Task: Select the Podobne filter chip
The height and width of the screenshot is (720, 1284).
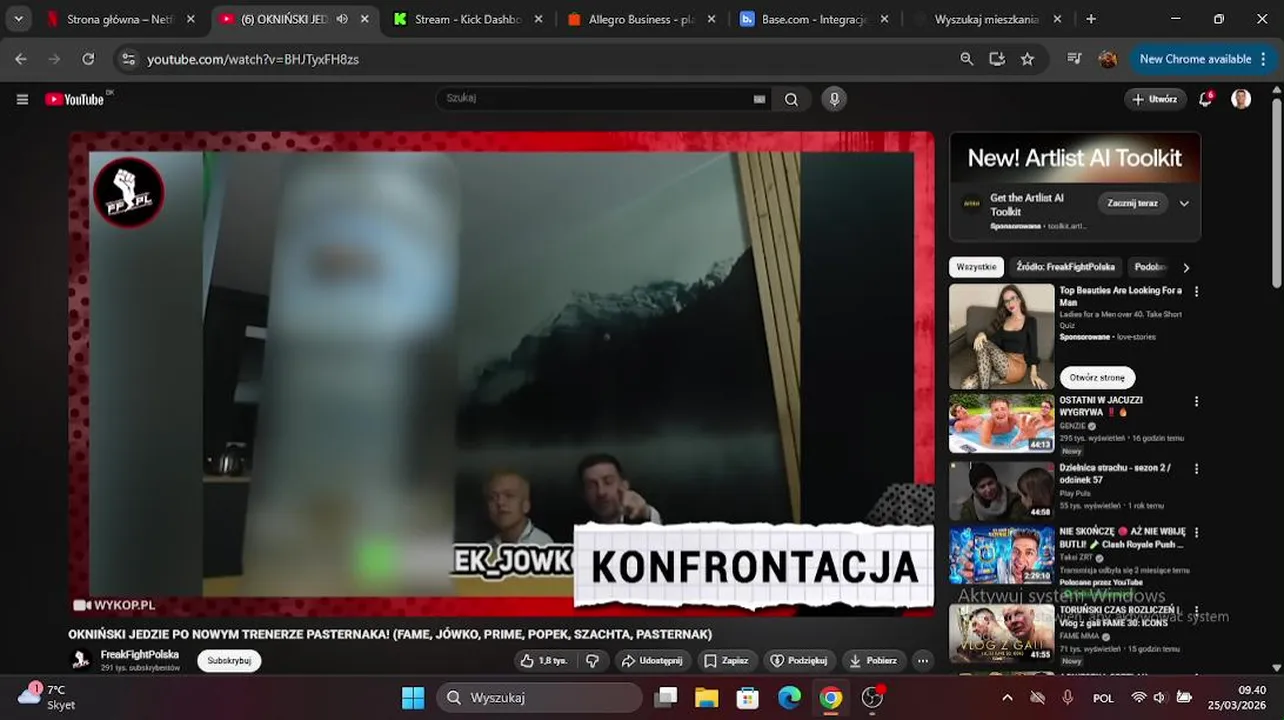Action: pyautogui.click(x=1150, y=267)
